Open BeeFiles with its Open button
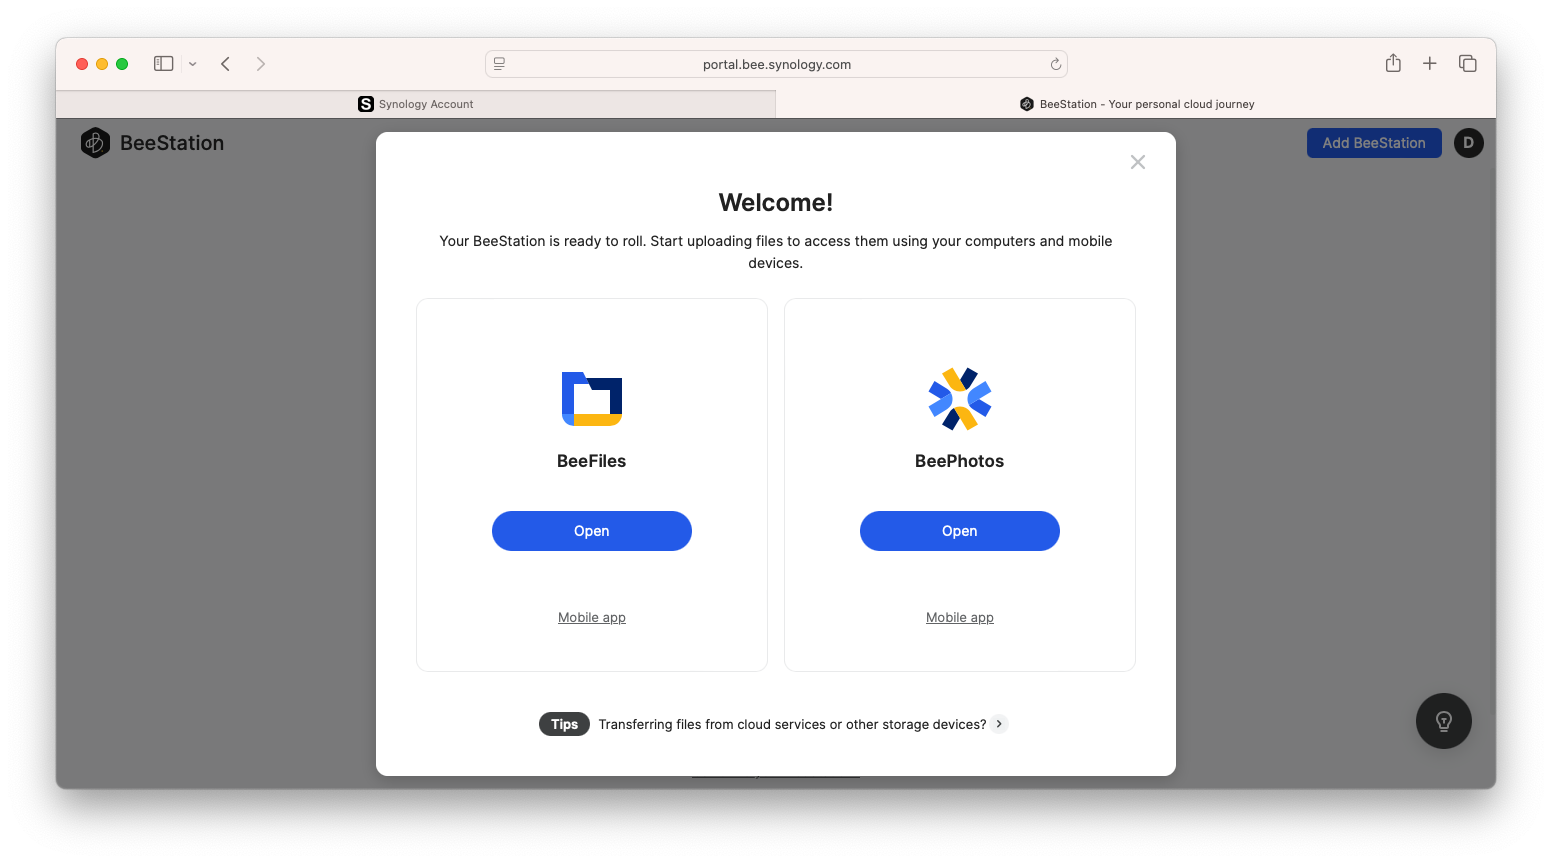 tap(592, 531)
